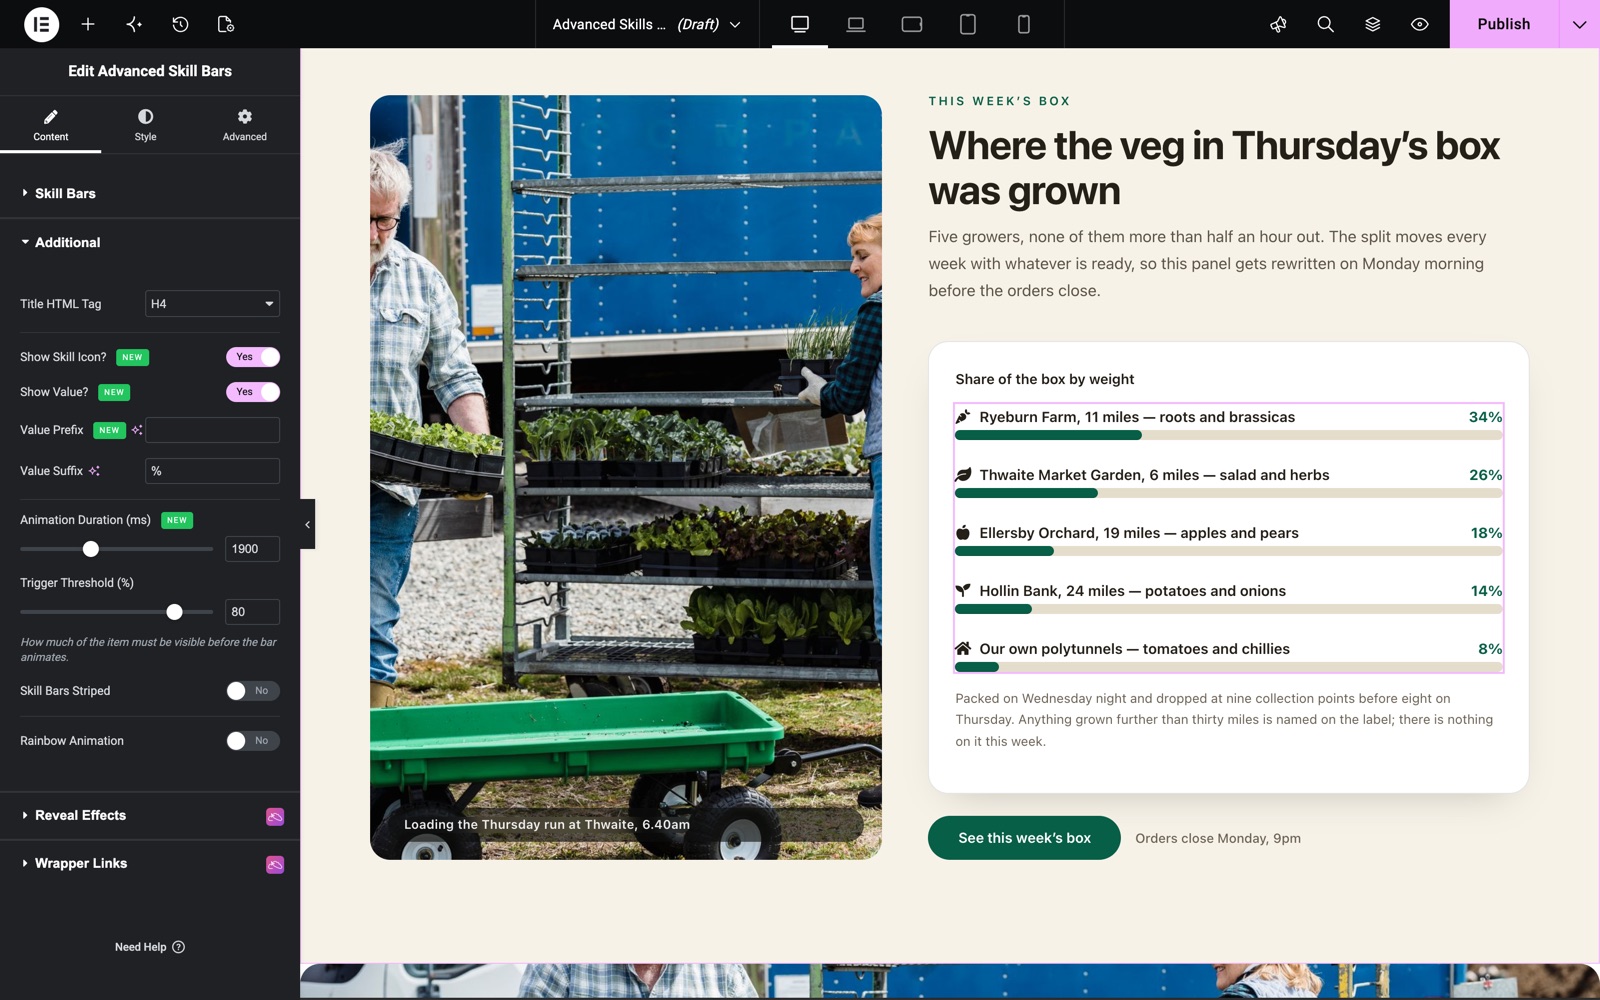Open the Title HTML Tag dropdown
The height and width of the screenshot is (1000, 1600).
point(212,304)
